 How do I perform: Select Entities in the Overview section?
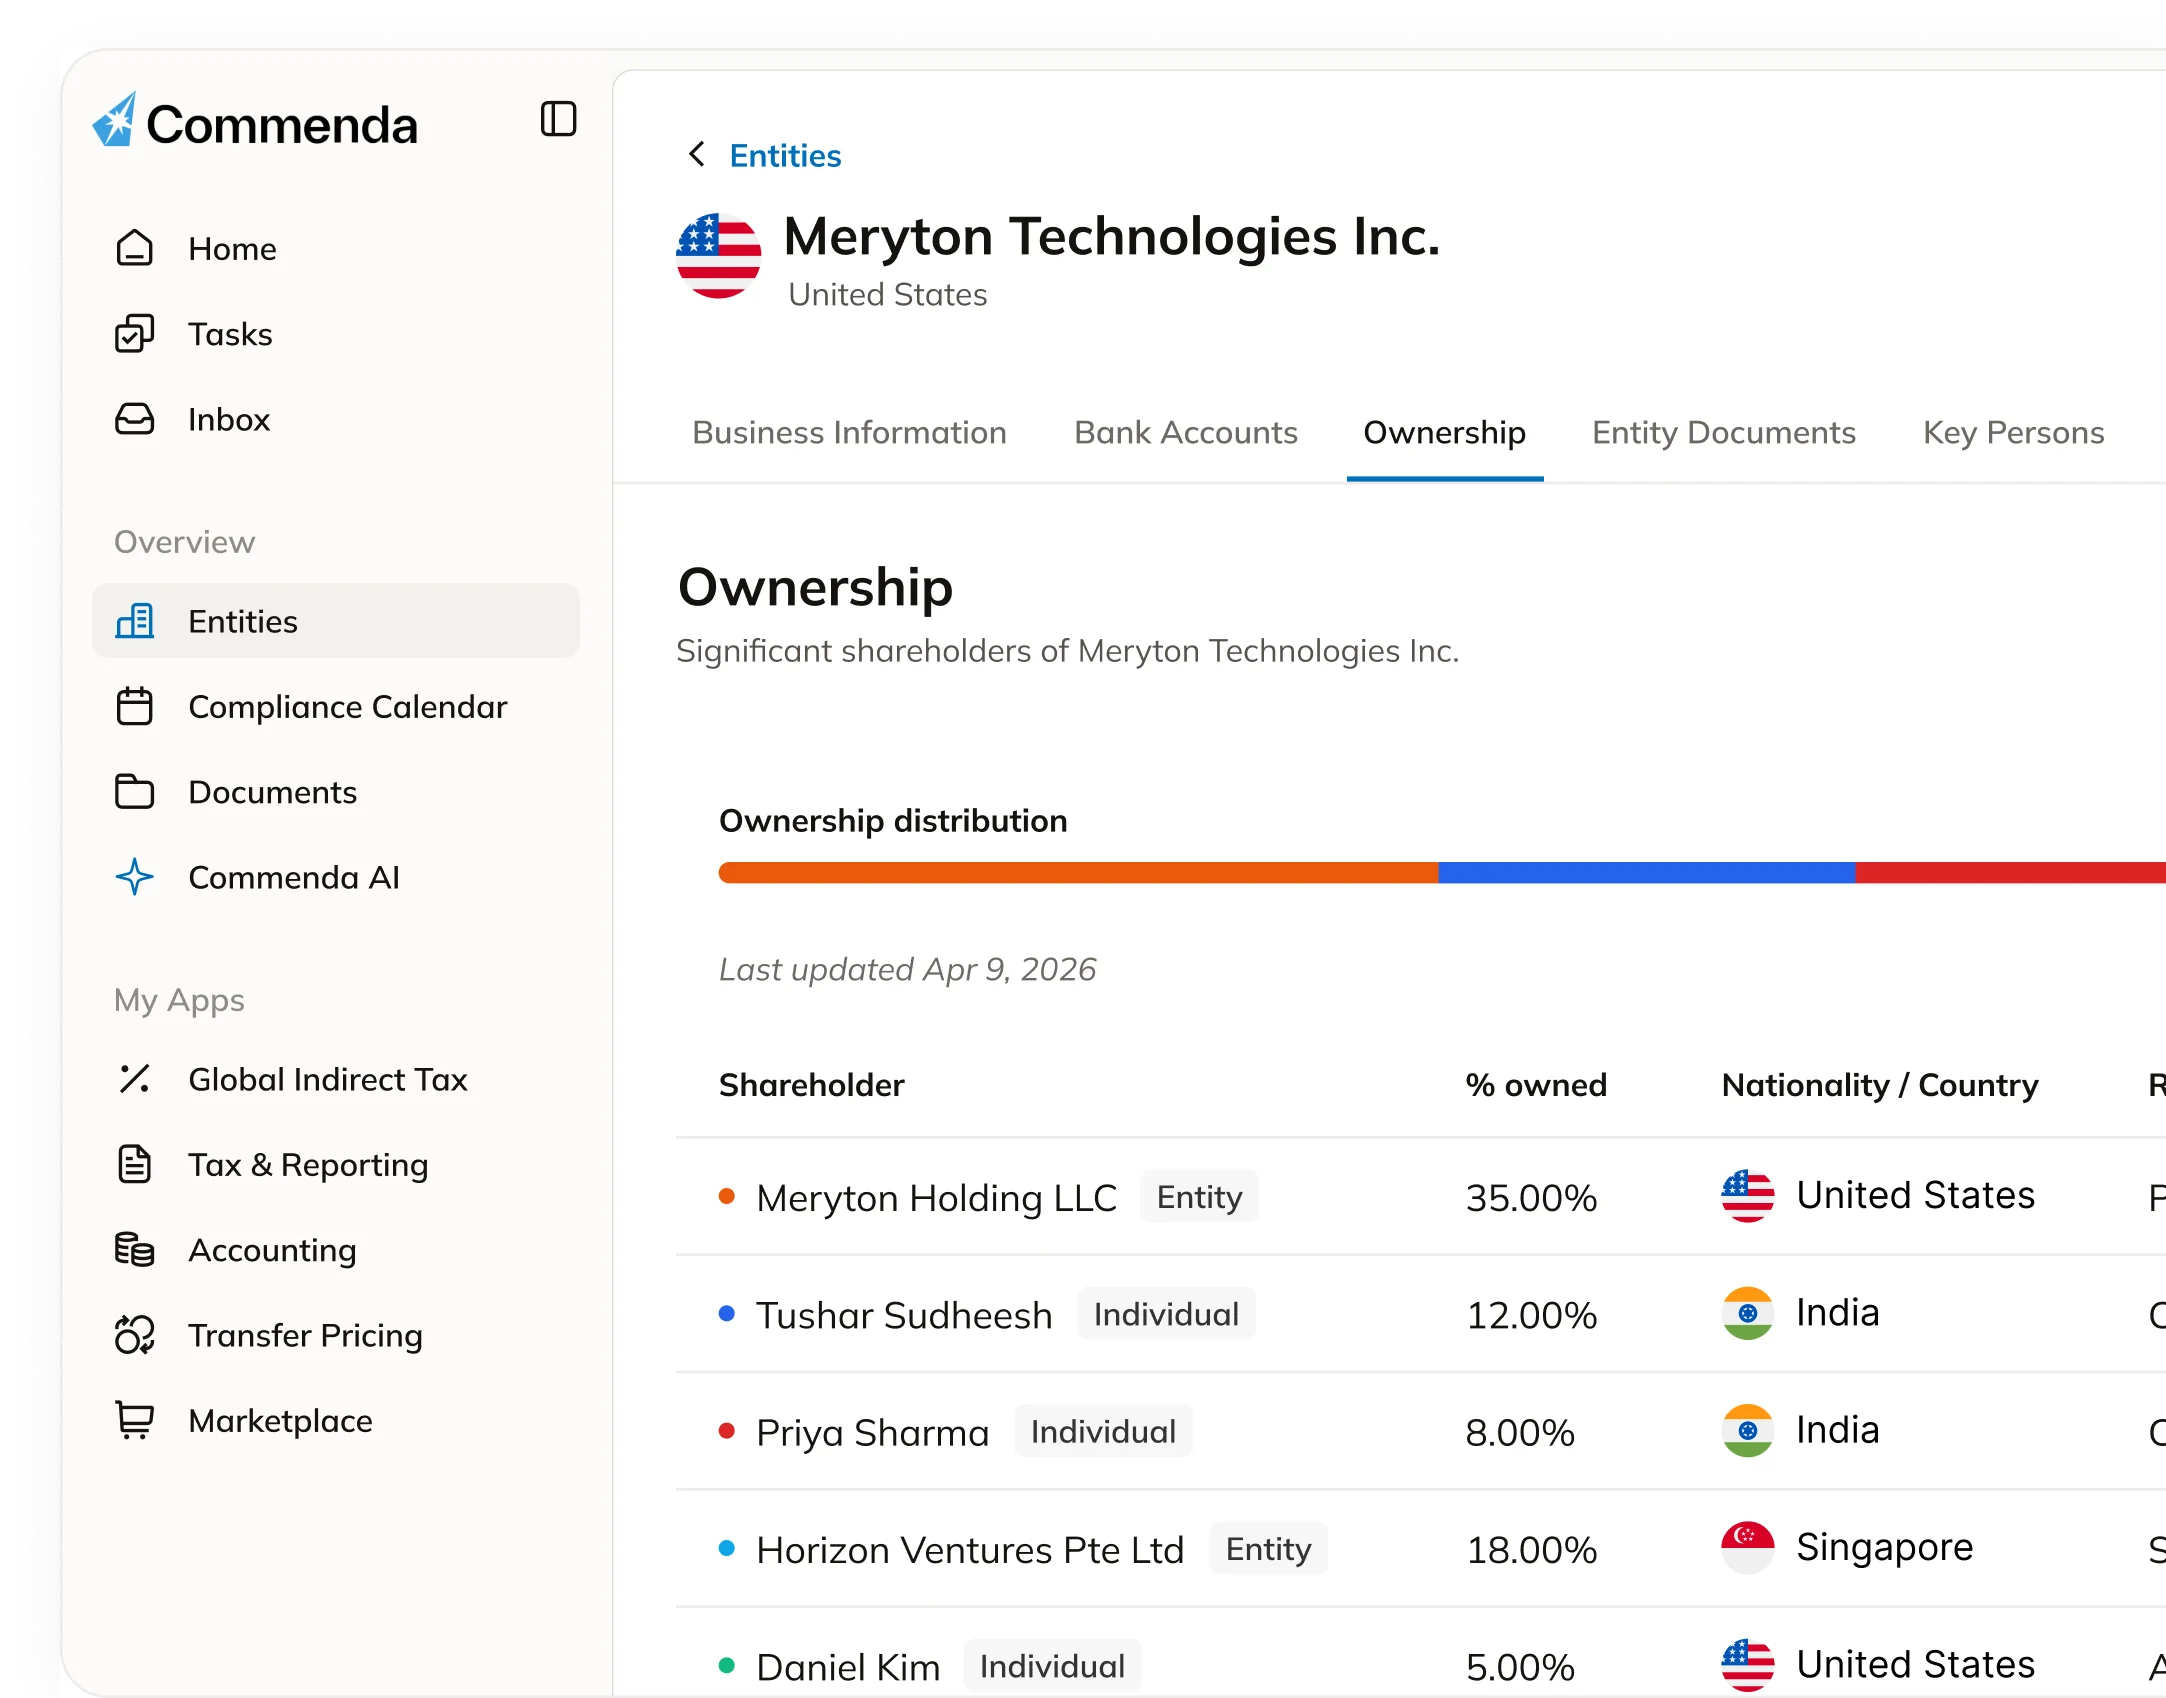335,621
